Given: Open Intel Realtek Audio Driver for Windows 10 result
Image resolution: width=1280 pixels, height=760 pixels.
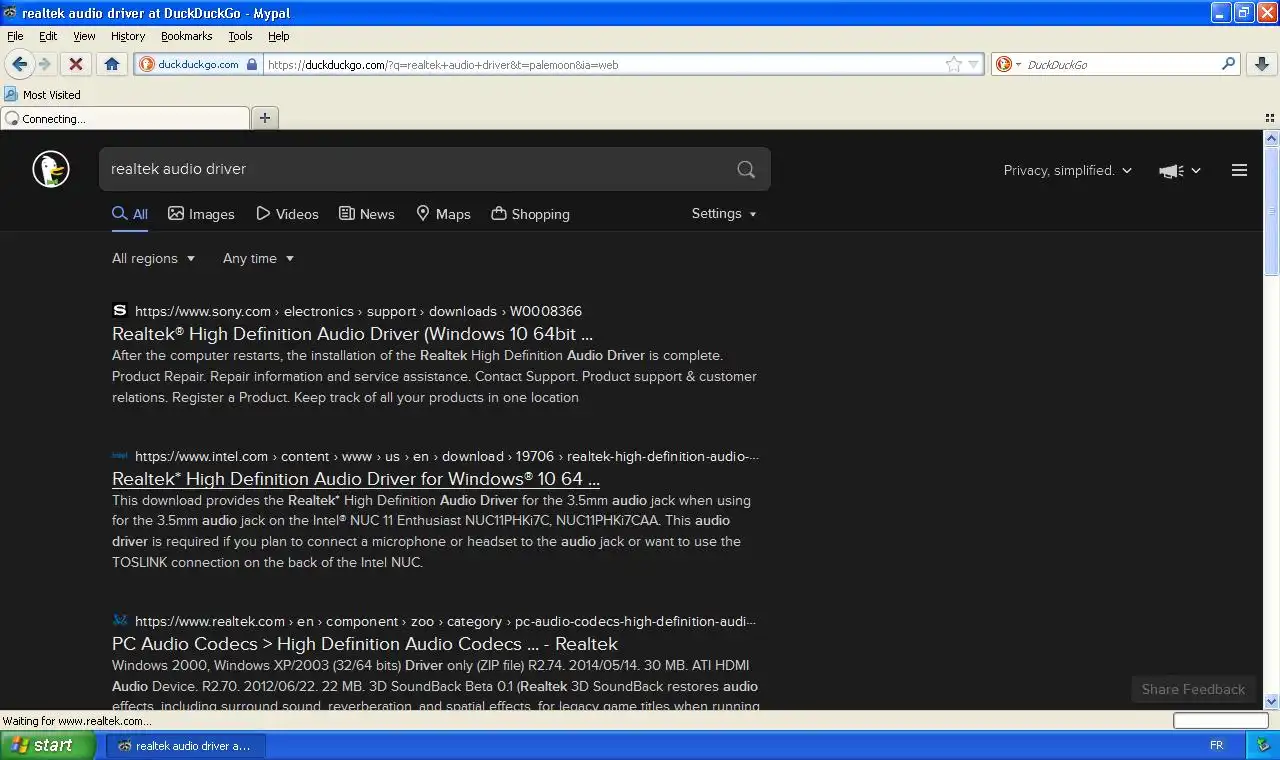Looking at the screenshot, I should coord(356,479).
